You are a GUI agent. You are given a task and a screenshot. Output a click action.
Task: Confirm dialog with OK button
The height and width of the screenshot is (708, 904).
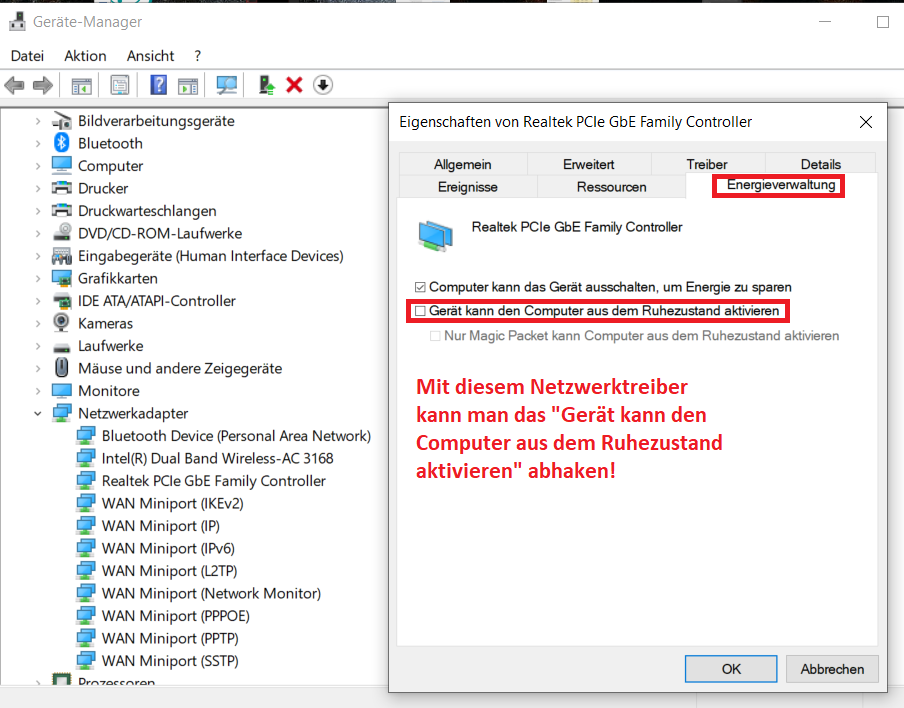[731, 669]
